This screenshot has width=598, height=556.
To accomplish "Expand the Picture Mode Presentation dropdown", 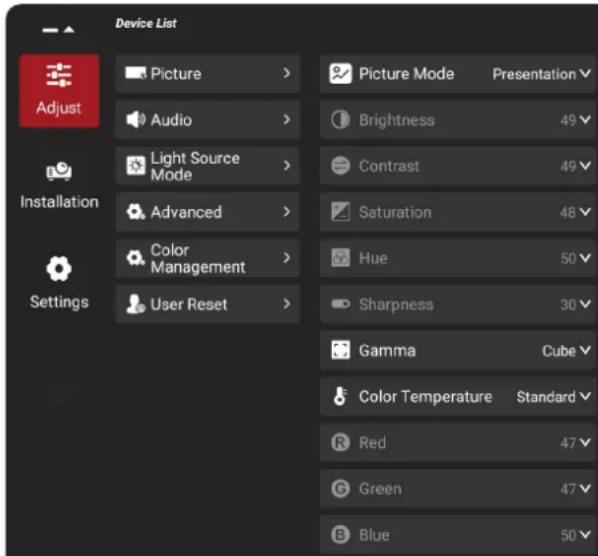I will (x=542, y=74).
